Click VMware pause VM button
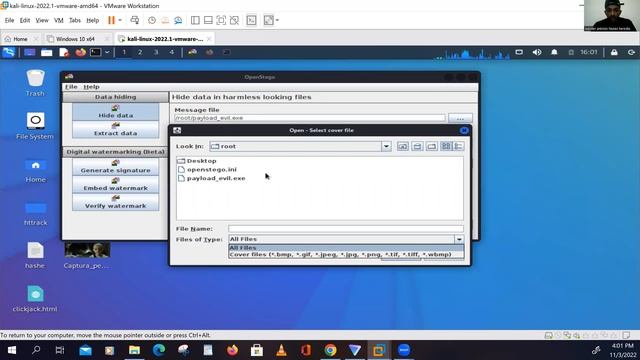The image size is (640, 360). pos(111,20)
